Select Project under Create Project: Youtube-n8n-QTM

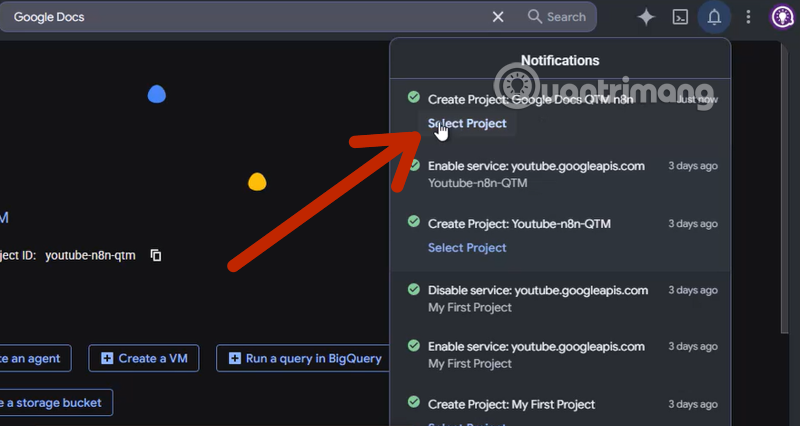(467, 247)
